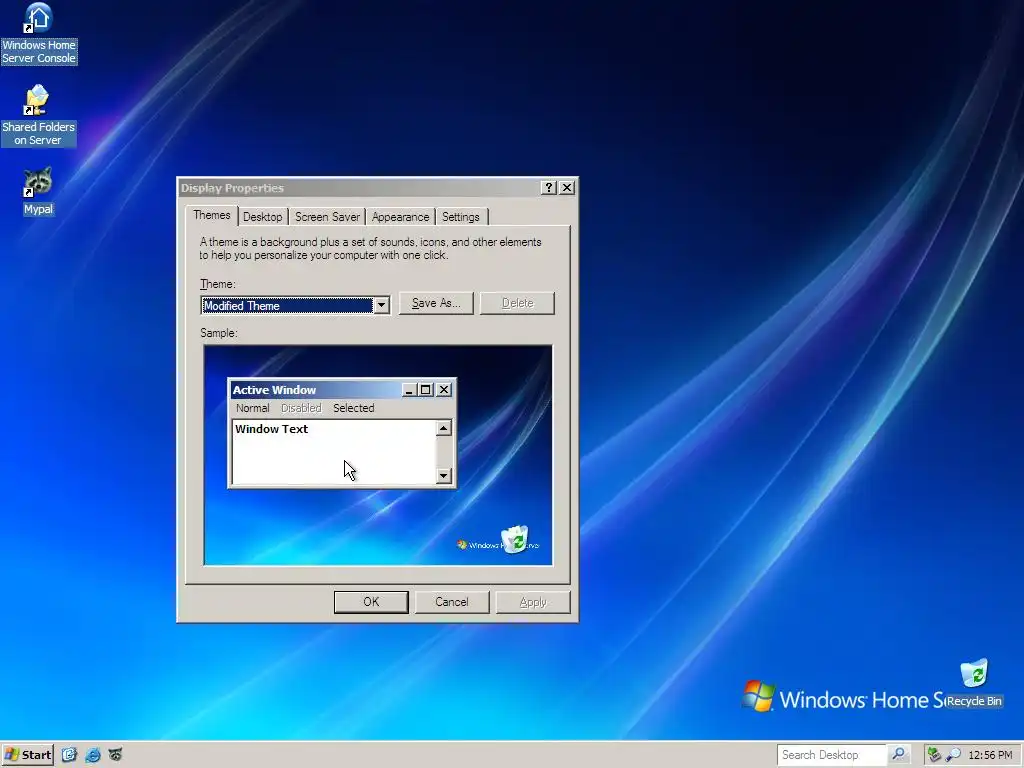The height and width of the screenshot is (768, 1024).
Task: Click sample window's maximize button
Action: click(426, 390)
